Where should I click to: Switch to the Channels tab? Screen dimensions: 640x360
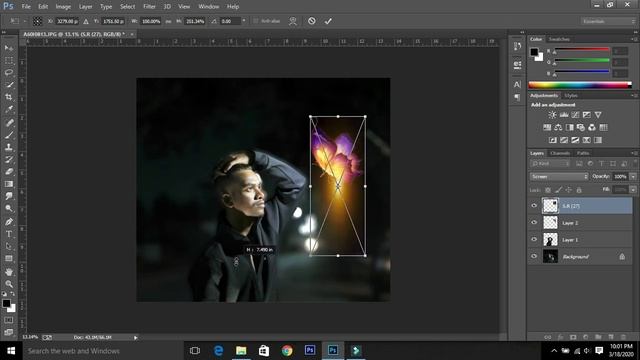tap(560, 153)
